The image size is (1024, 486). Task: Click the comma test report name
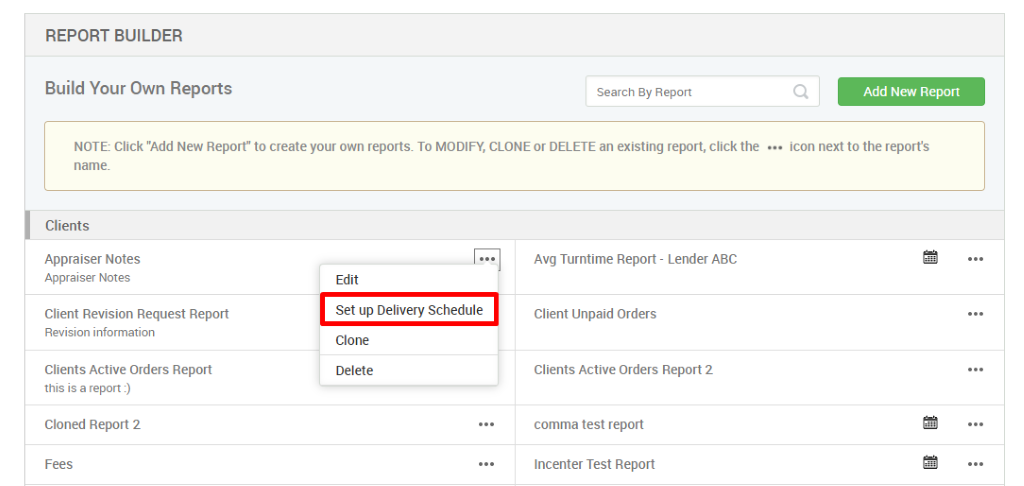pos(588,425)
